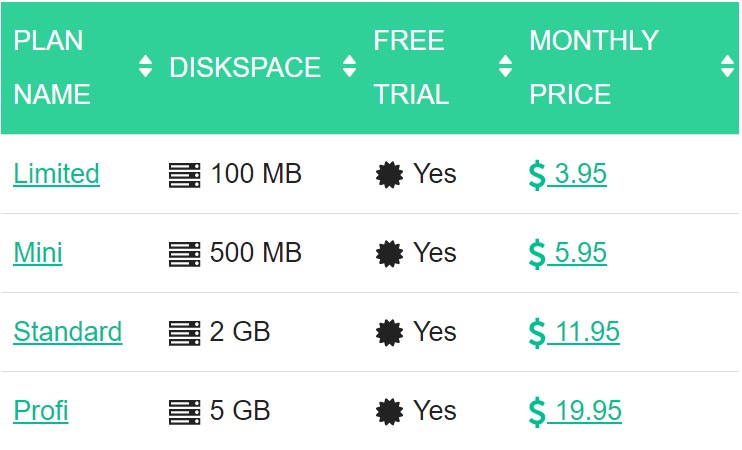Click the server icon next to 500 MB
Image resolution: width=742 pixels, height=450 pixels.
pos(185,253)
